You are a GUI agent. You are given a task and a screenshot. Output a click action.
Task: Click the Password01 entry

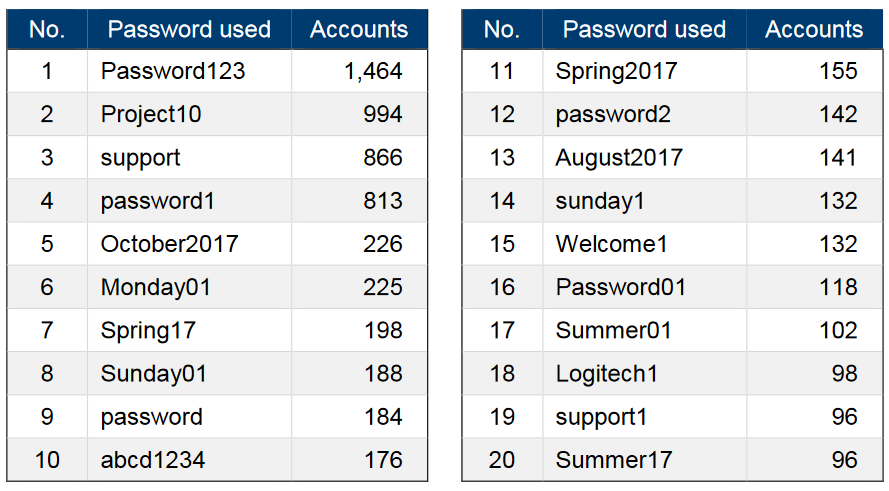621,287
